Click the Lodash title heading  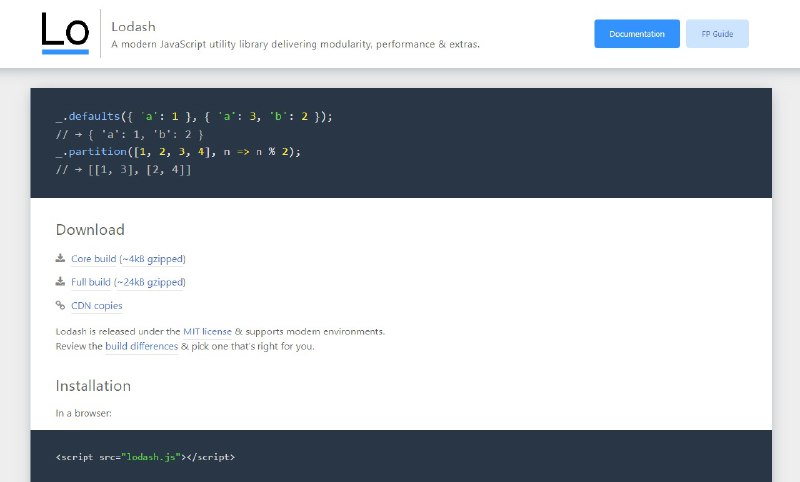133,27
